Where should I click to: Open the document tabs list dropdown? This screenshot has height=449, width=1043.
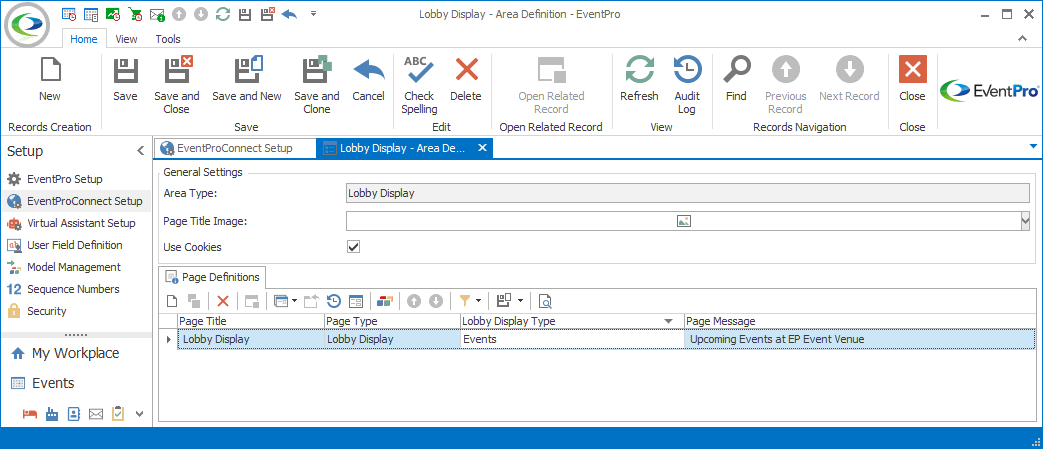click(1033, 146)
